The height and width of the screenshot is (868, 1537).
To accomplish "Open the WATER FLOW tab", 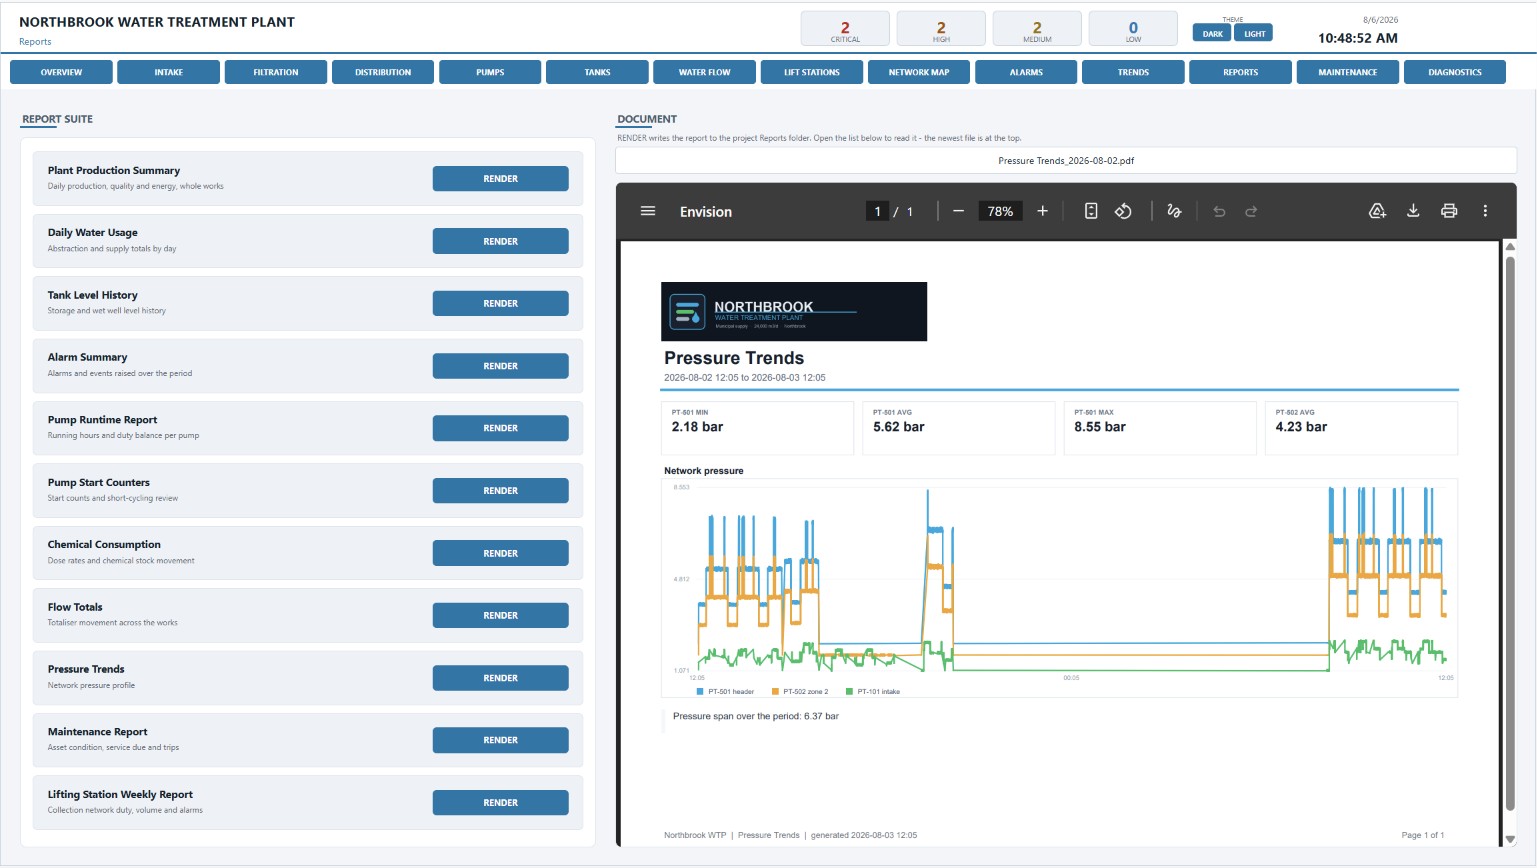I will pyautogui.click(x=704, y=72).
